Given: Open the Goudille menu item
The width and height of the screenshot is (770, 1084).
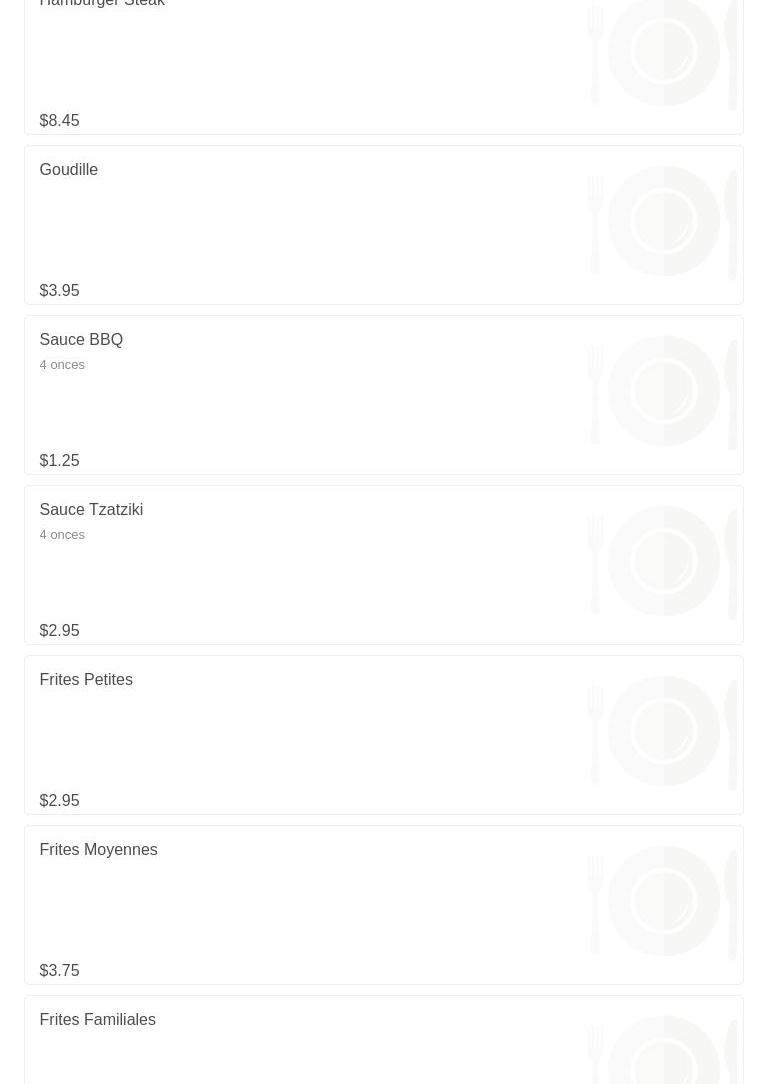Looking at the screenshot, I should pos(69,170).
